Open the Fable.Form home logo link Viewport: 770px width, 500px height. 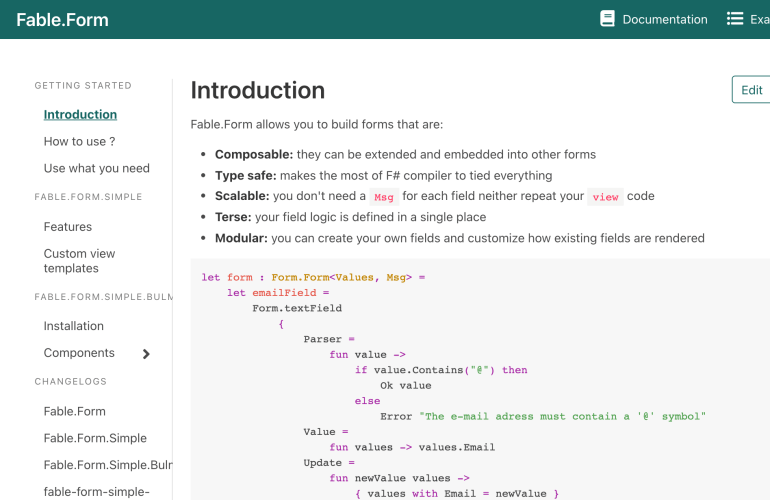62,20
